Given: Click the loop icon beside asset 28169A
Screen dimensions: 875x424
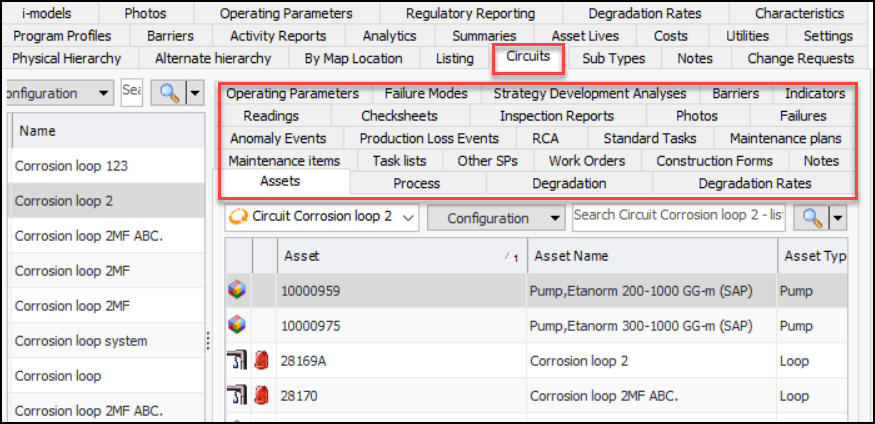Looking at the screenshot, I should 236,360.
